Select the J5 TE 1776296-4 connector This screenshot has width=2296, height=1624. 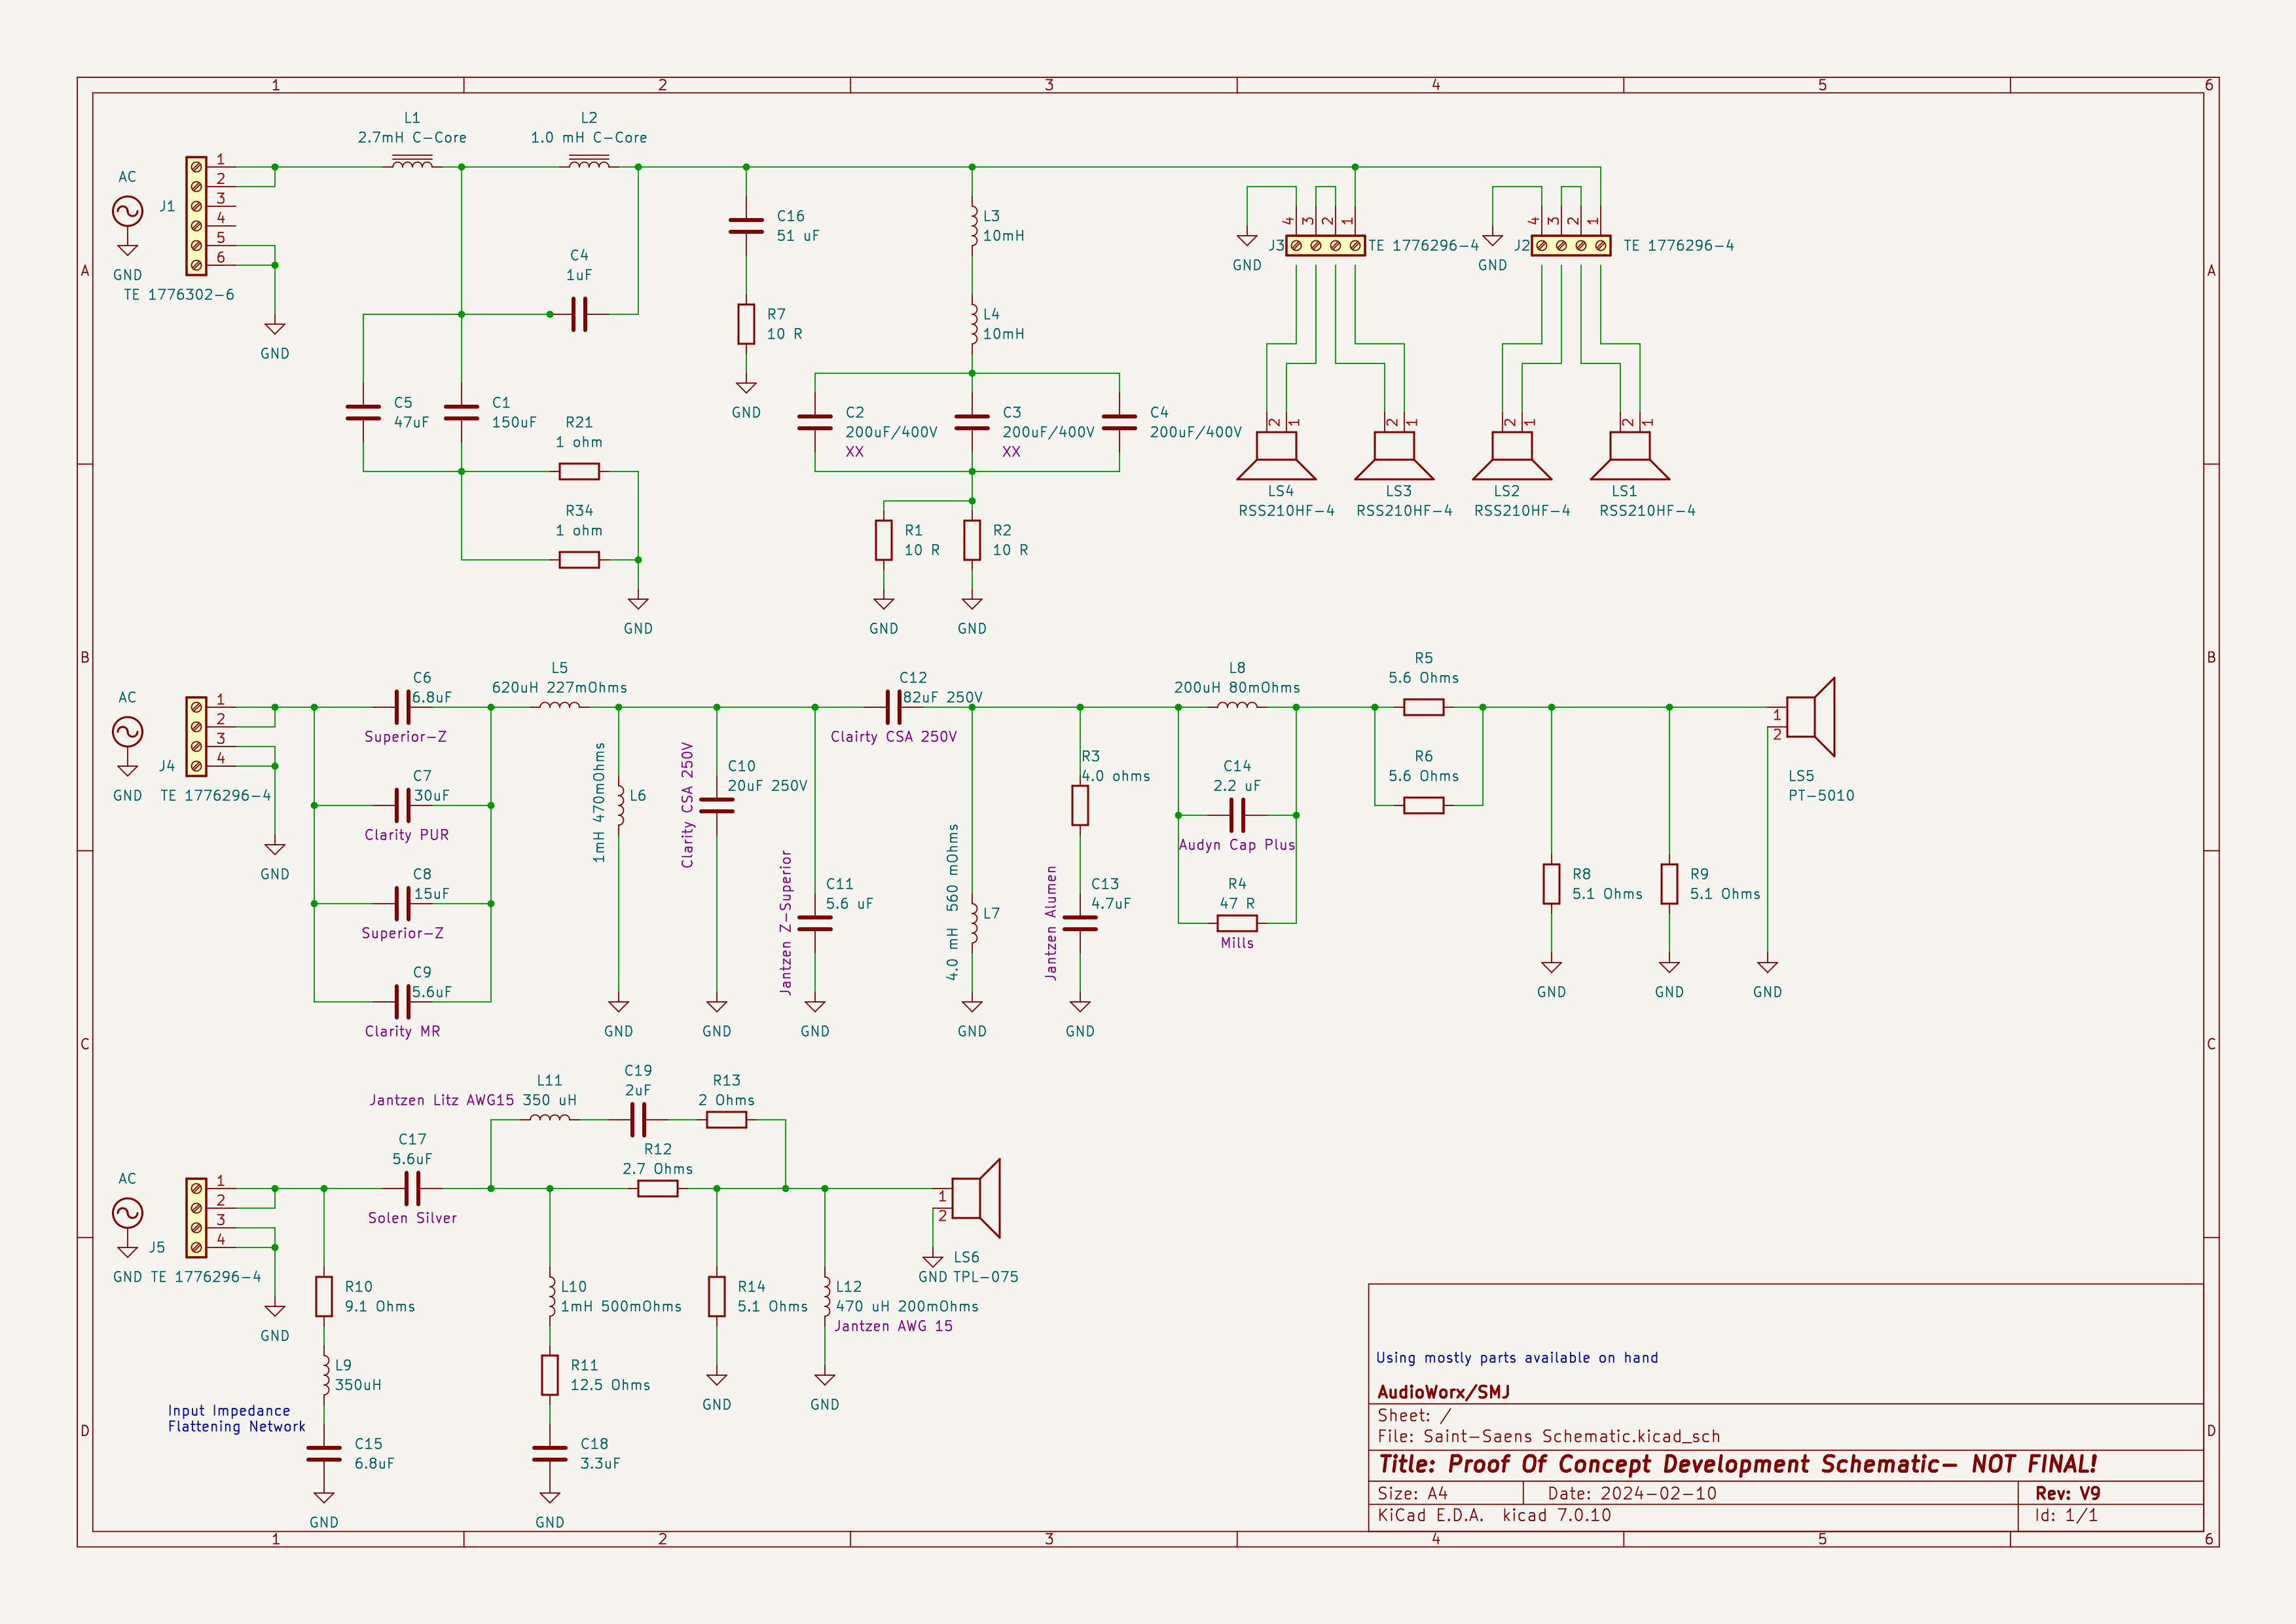(x=196, y=1218)
